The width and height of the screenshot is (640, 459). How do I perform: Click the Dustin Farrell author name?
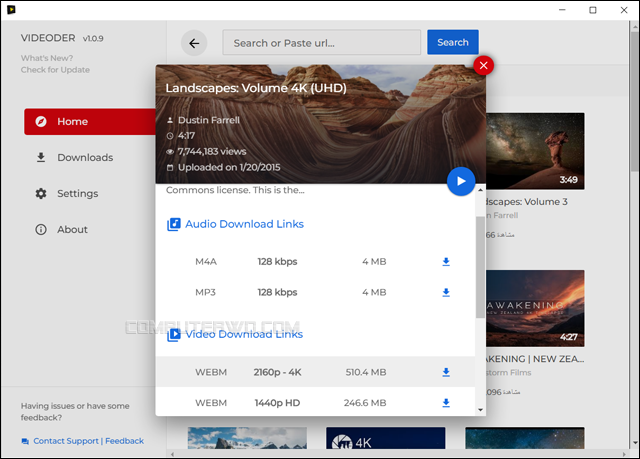click(209, 120)
